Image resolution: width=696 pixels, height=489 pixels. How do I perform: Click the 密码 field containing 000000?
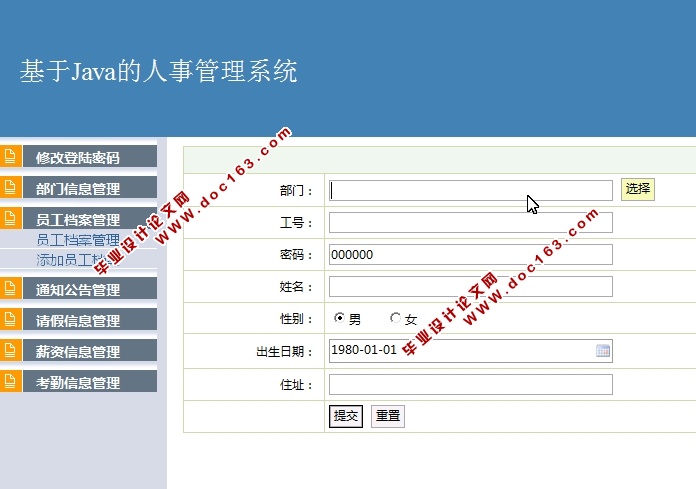pos(471,254)
